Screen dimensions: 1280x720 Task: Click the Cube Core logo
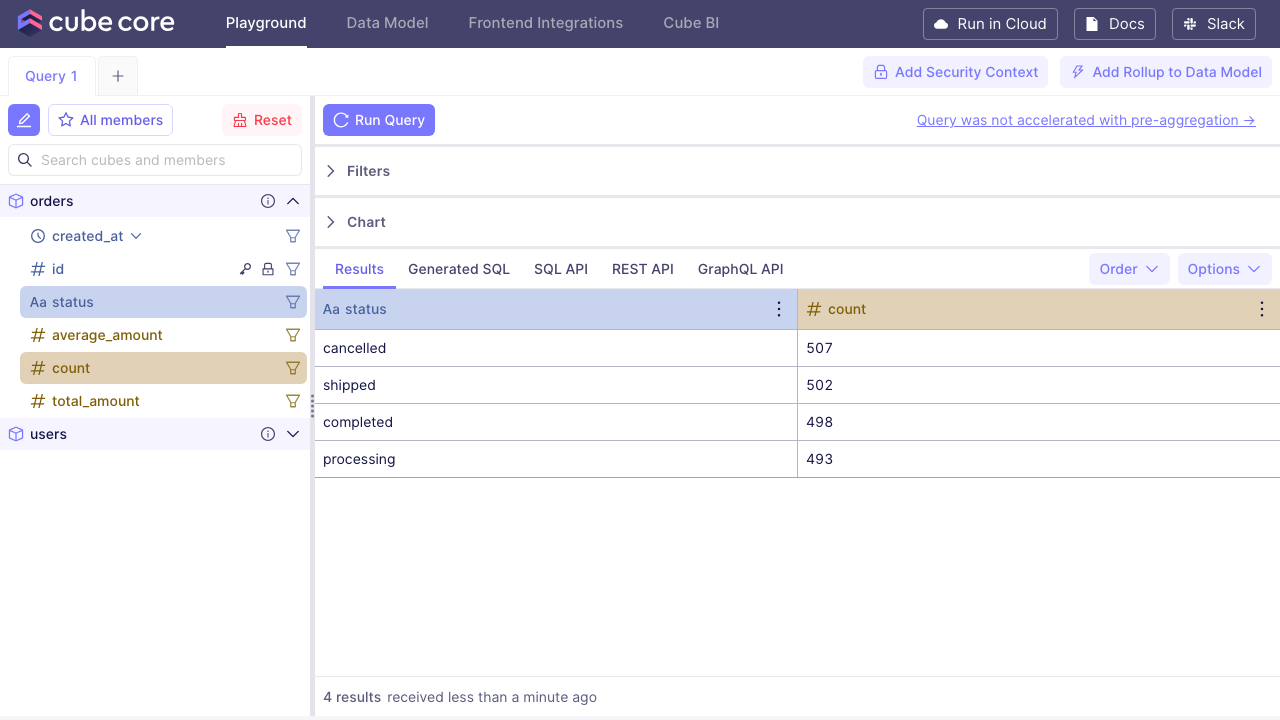click(96, 23)
